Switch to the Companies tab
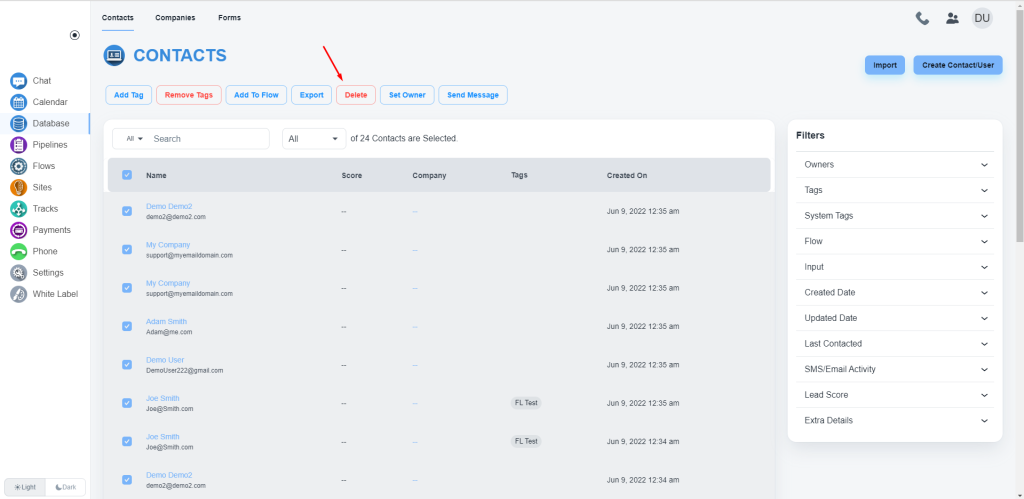The height and width of the screenshot is (499, 1024). click(175, 18)
